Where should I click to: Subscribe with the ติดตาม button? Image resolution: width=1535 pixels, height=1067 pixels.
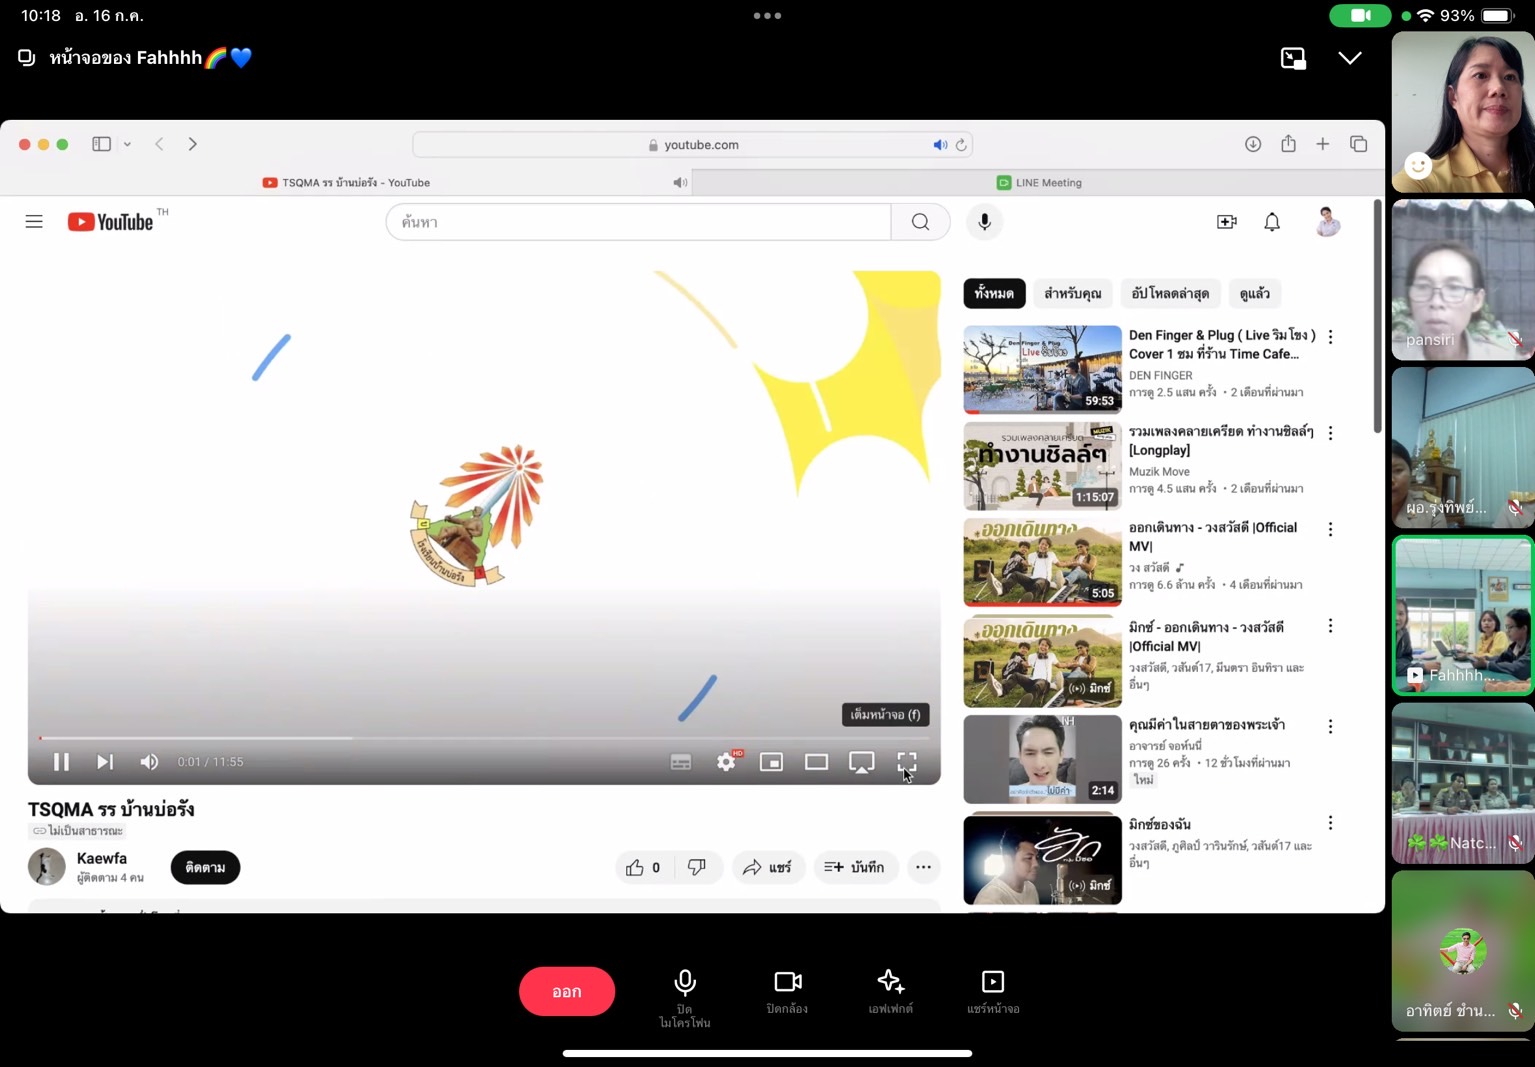(x=205, y=867)
